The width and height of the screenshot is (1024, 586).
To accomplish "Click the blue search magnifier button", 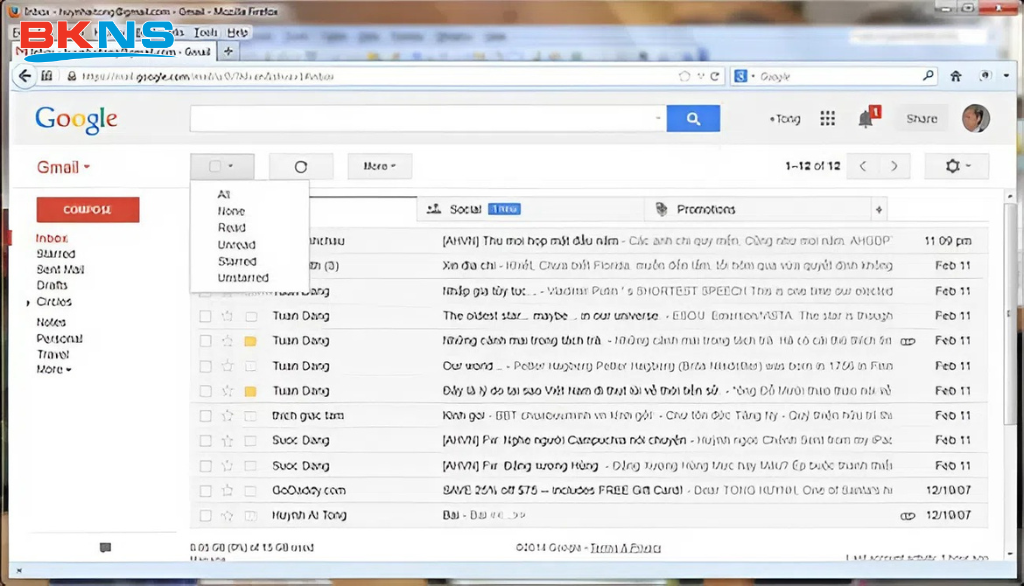I will pyautogui.click(x=693, y=119).
